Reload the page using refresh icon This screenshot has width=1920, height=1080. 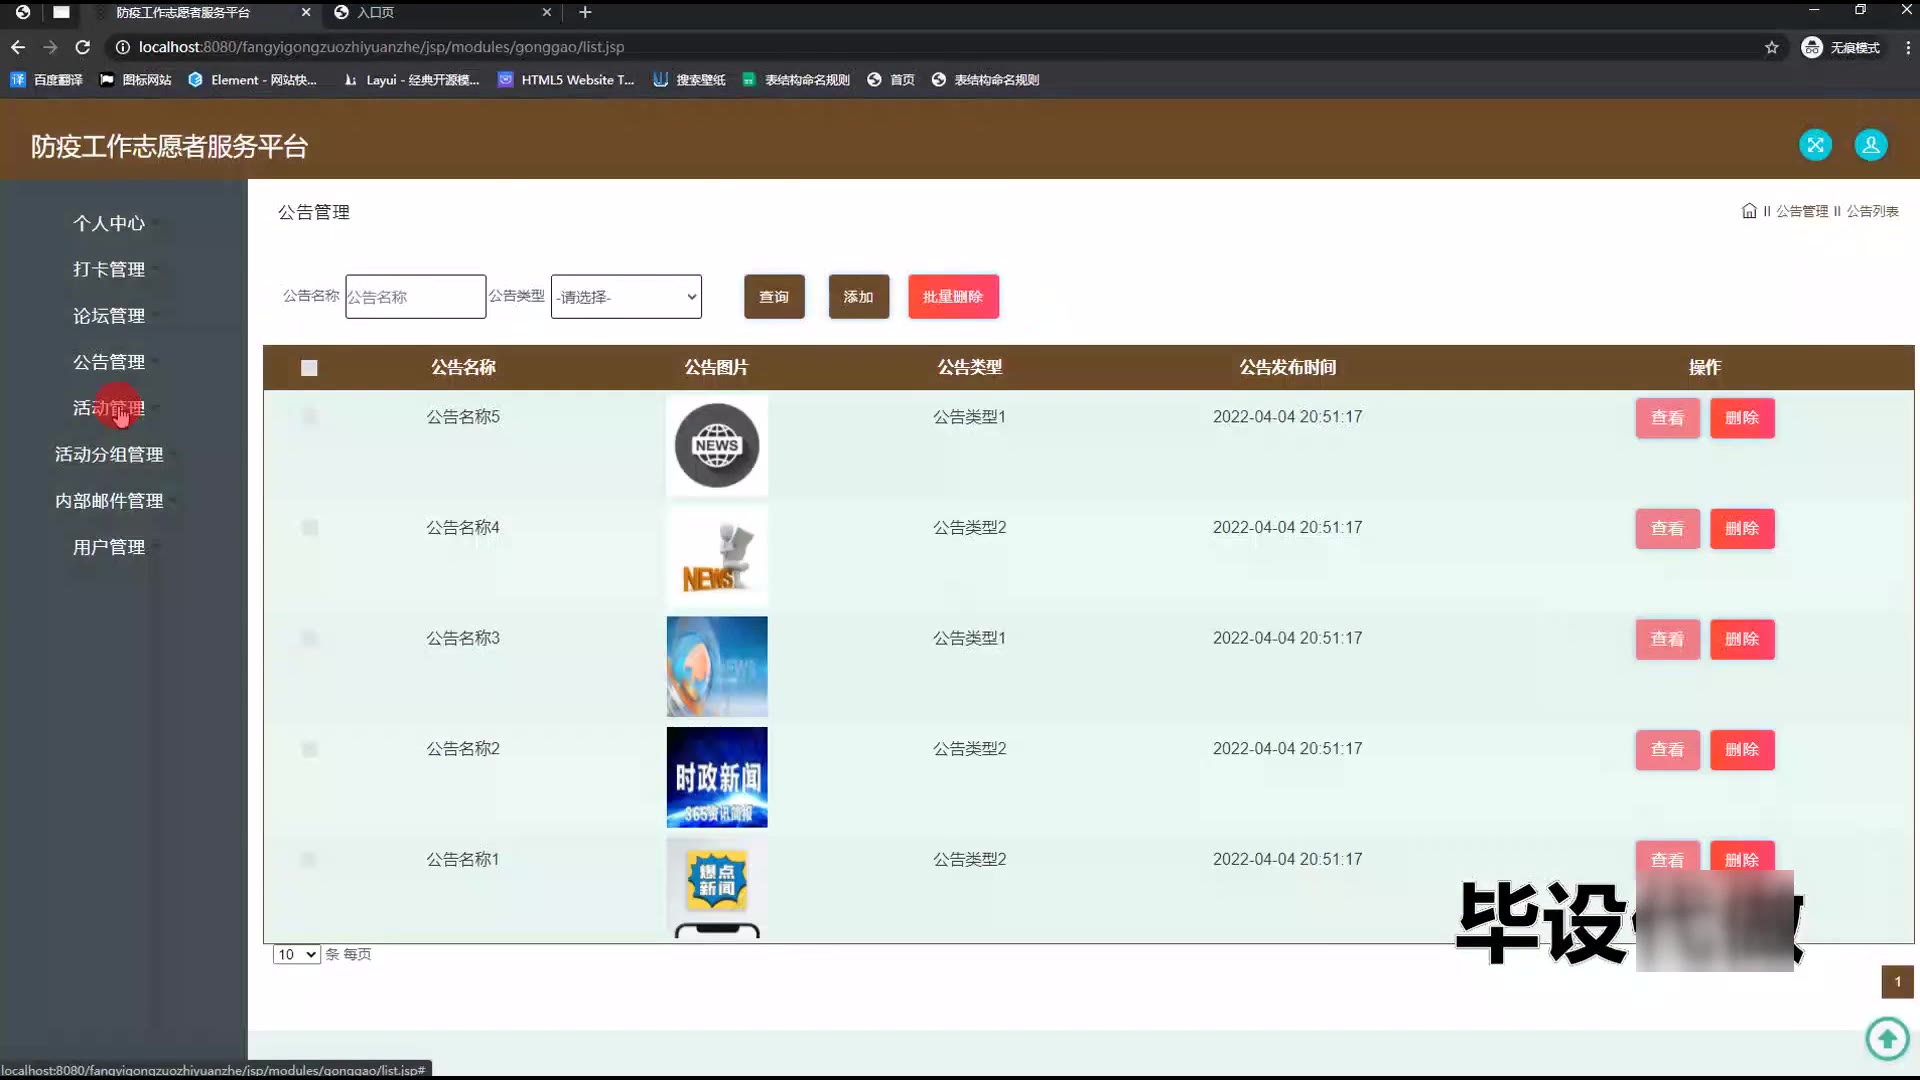point(83,47)
